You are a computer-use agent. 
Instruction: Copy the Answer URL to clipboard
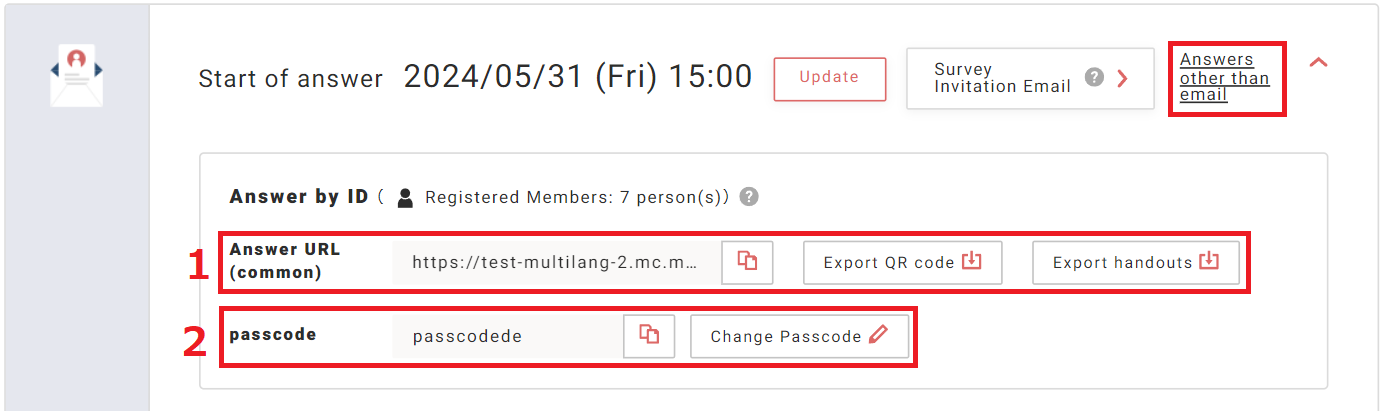tap(747, 262)
